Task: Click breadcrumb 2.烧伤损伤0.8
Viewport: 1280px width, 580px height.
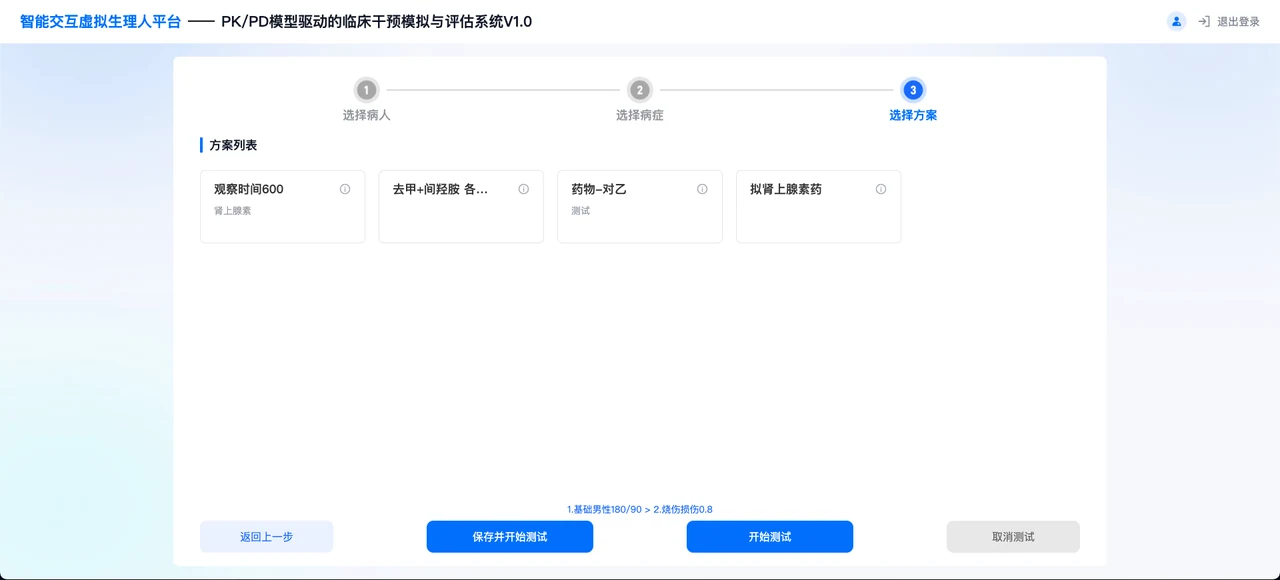Action: 683,509
